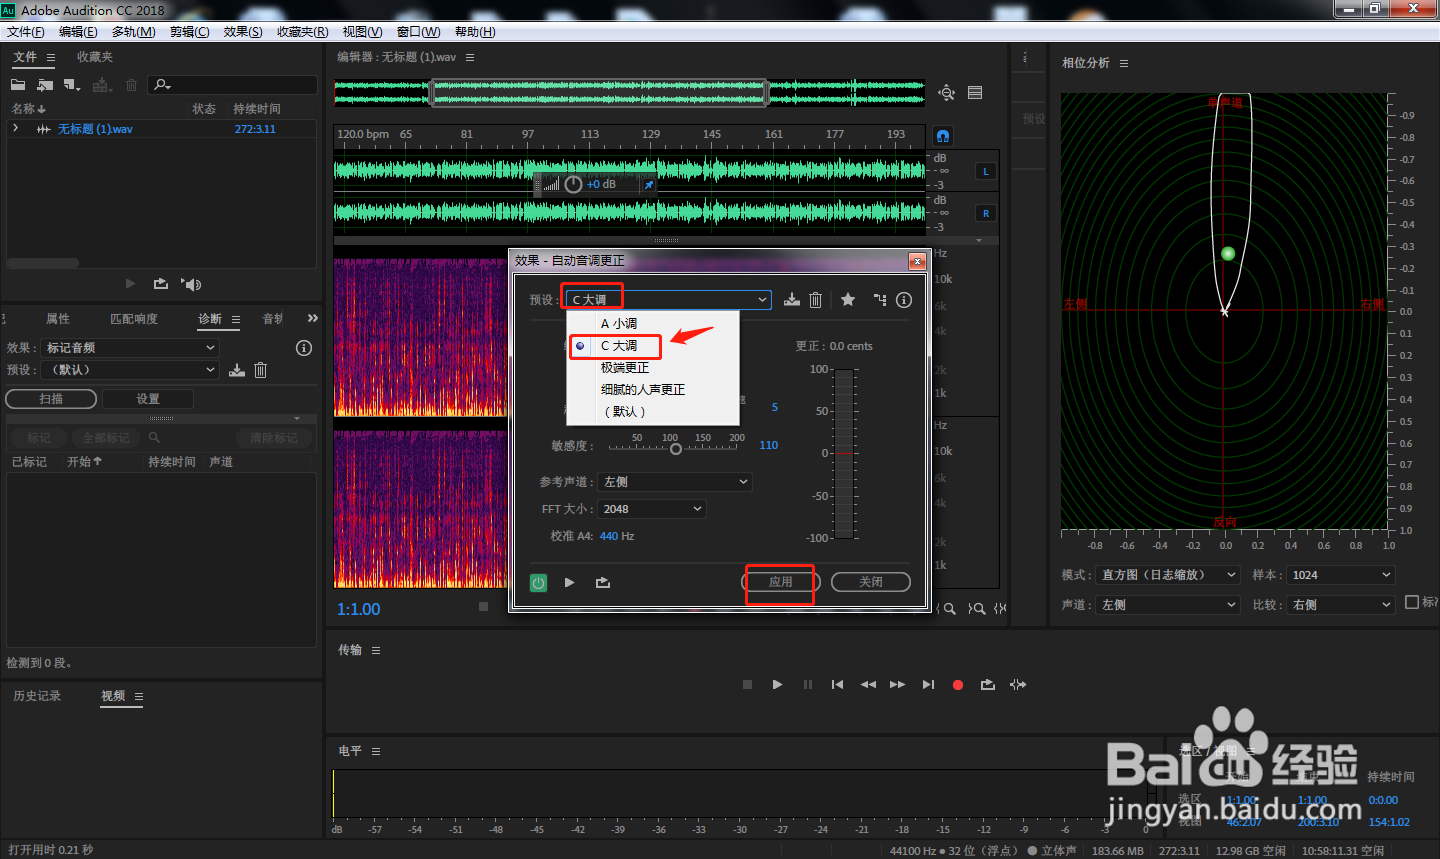Click the channel map routing icon in dialog
The width and height of the screenshot is (1440, 859).
click(x=880, y=299)
